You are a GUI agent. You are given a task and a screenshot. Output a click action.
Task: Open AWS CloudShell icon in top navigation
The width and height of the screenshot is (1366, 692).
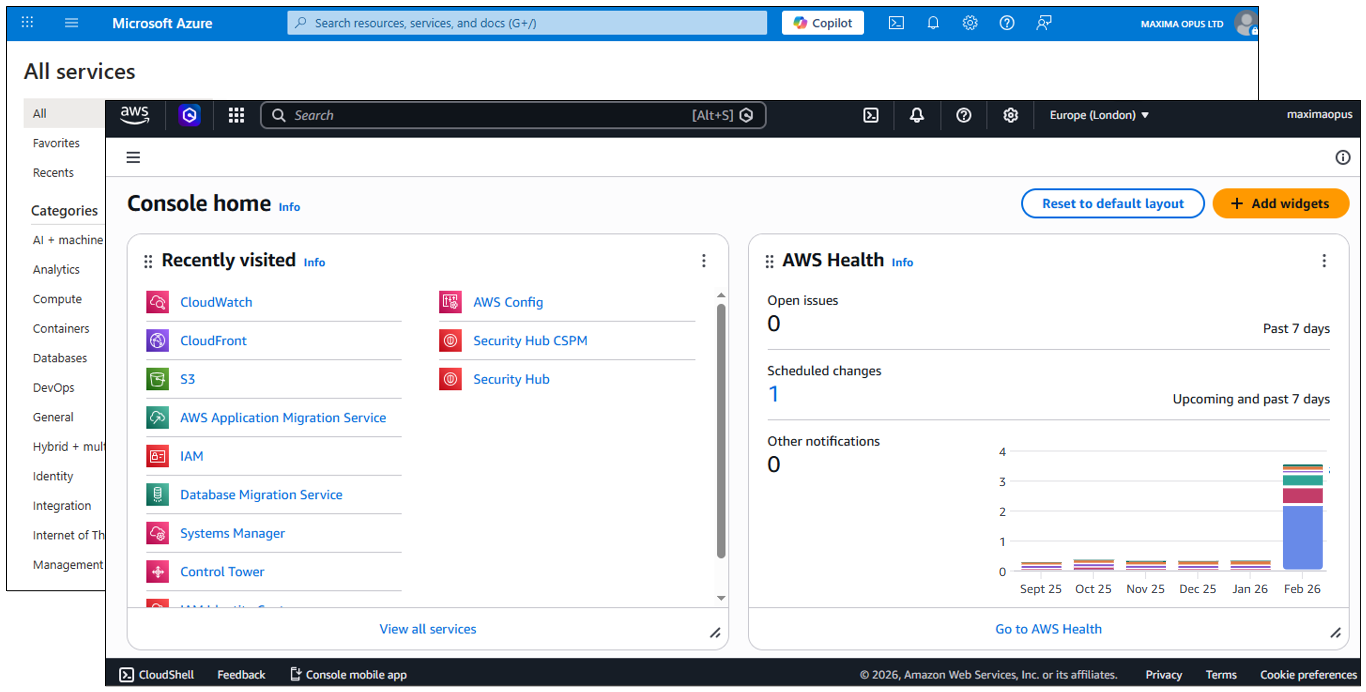point(871,115)
